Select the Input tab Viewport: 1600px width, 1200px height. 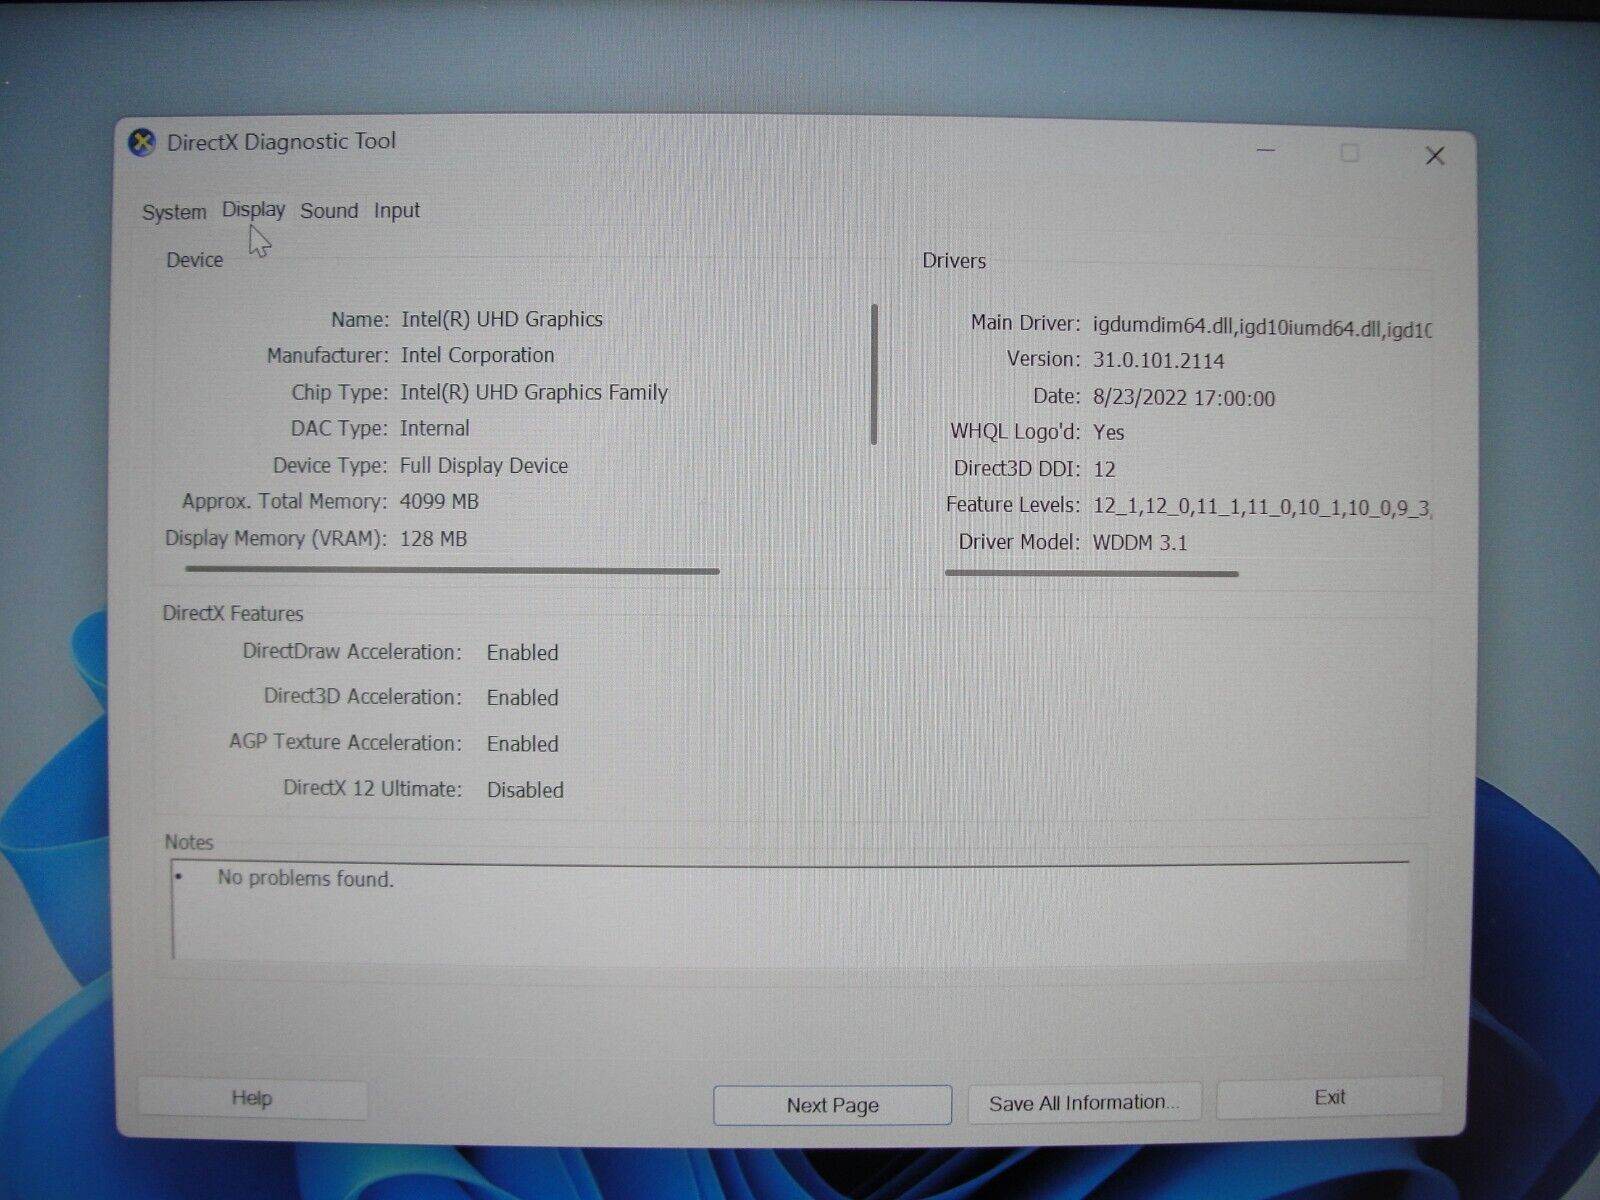pos(396,211)
